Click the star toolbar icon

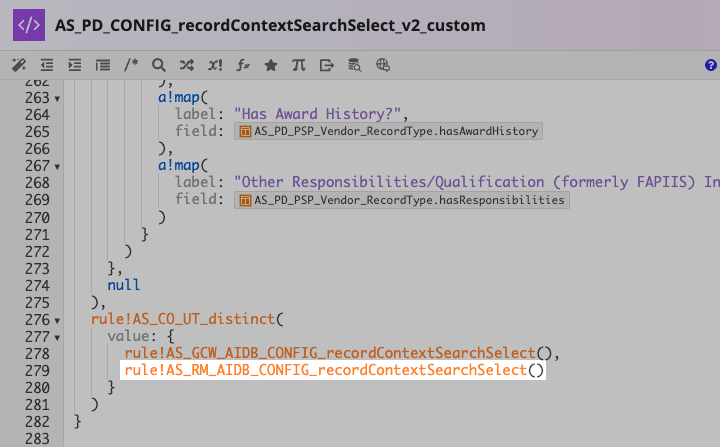271,65
